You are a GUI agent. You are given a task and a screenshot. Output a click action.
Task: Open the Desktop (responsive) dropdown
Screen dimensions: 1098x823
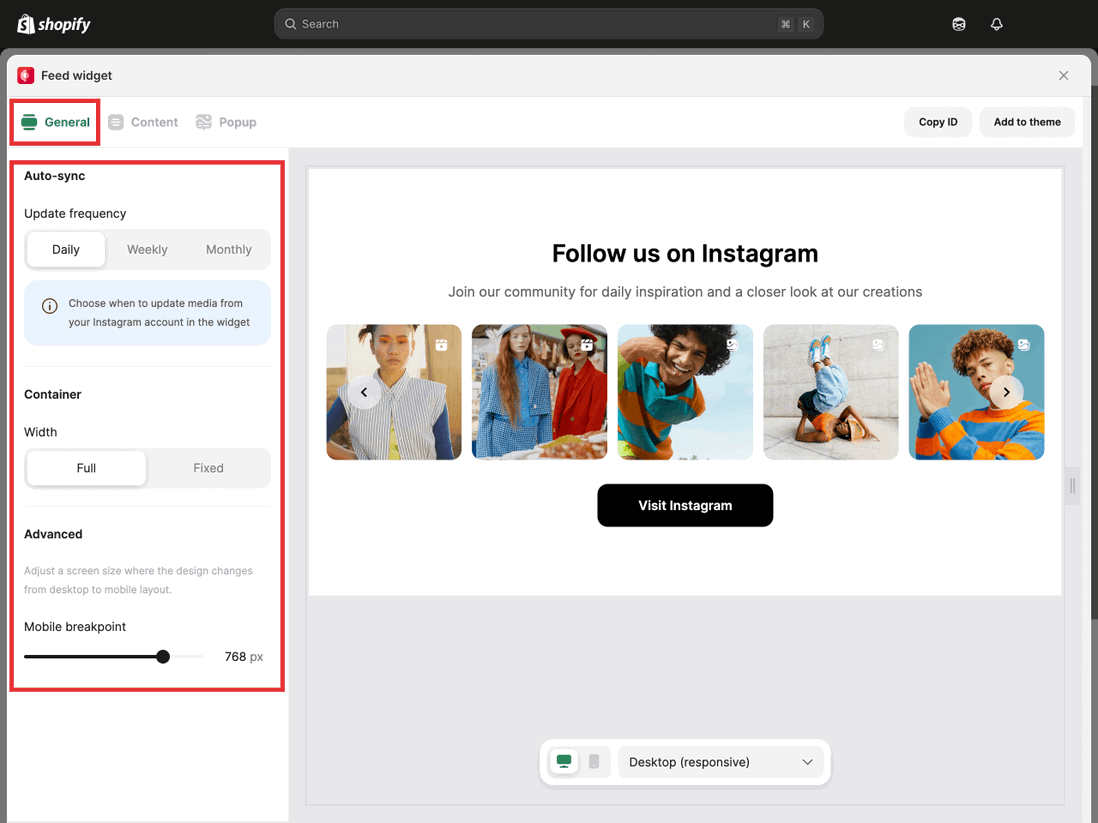721,761
